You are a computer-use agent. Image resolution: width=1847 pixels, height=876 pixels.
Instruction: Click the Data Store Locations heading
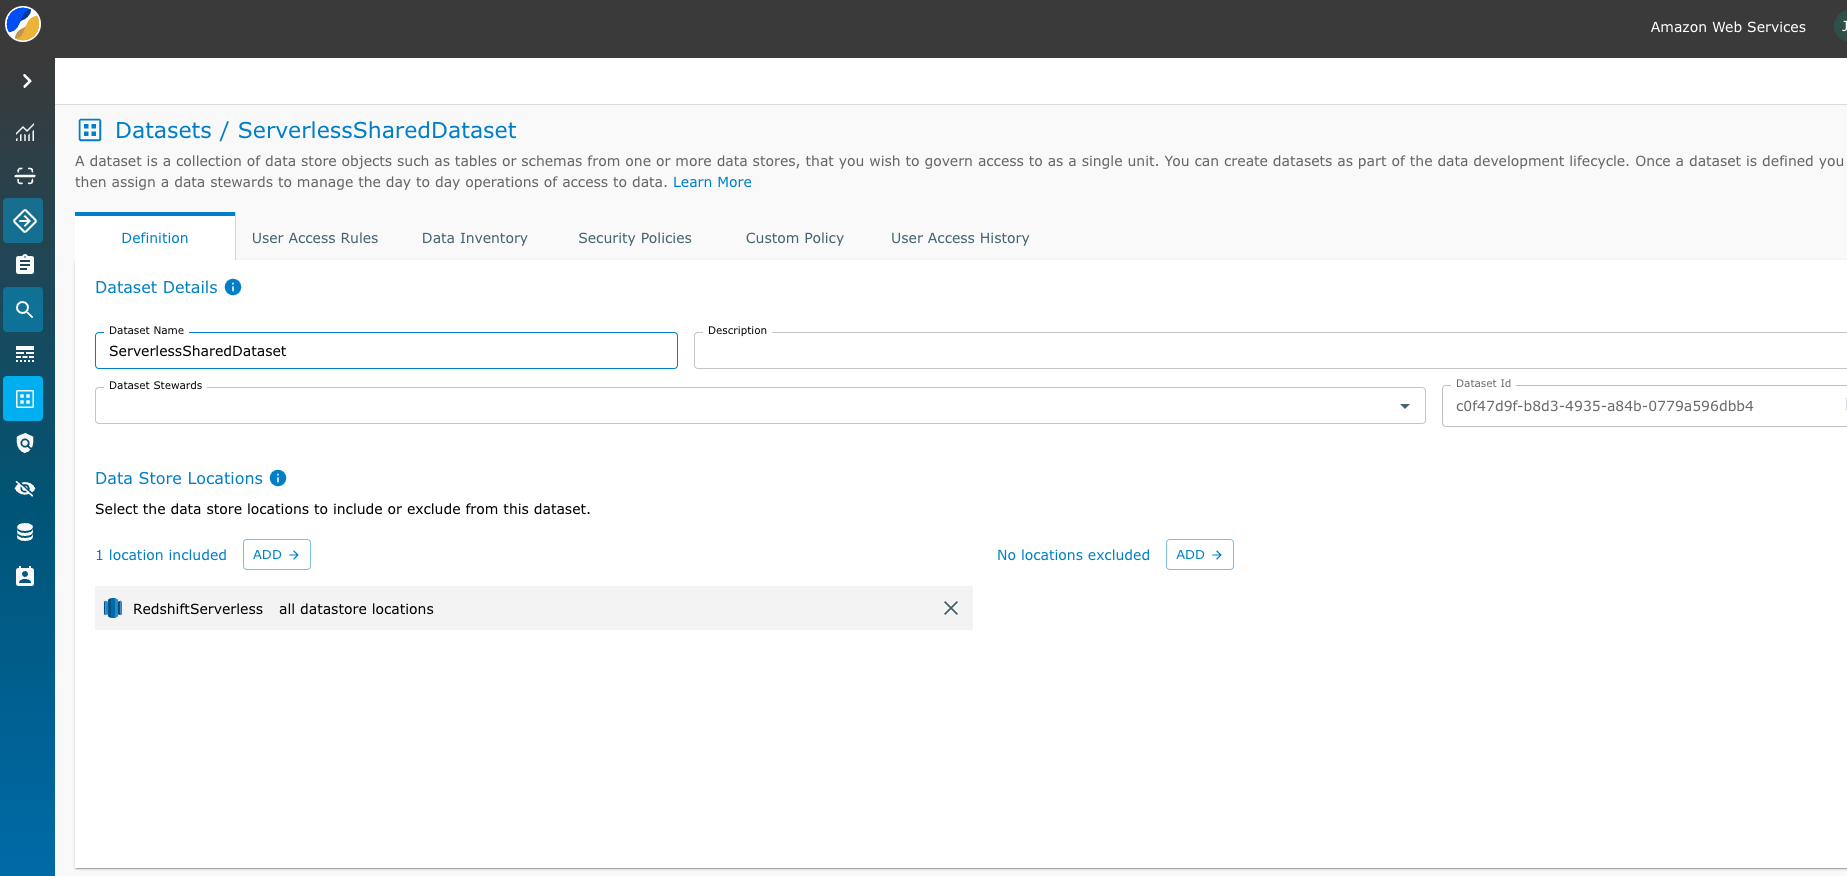pos(179,478)
